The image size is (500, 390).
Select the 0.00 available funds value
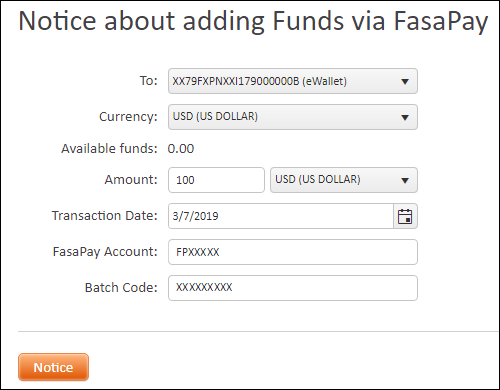[x=181, y=149]
